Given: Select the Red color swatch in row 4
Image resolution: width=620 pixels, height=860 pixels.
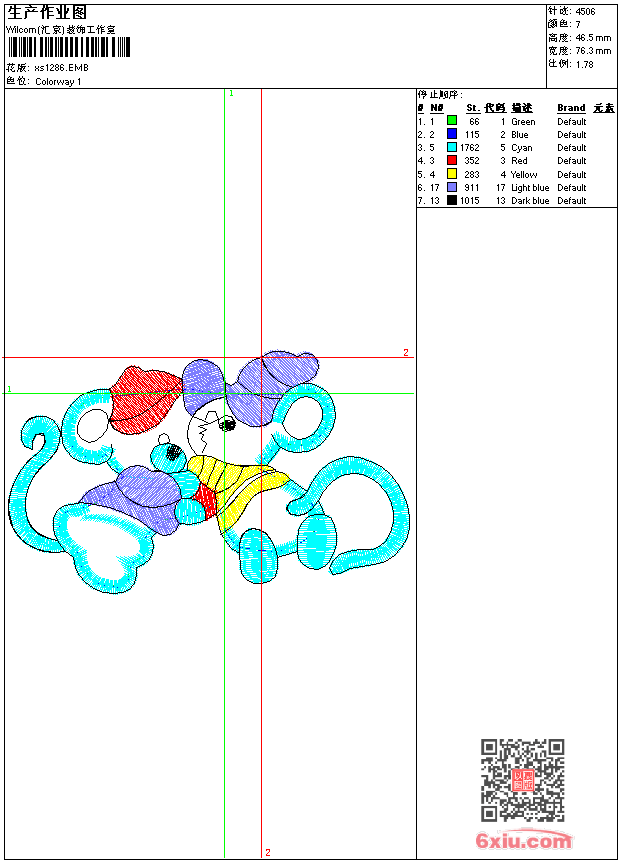Looking at the screenshot, I should click(x=452, y=160).
